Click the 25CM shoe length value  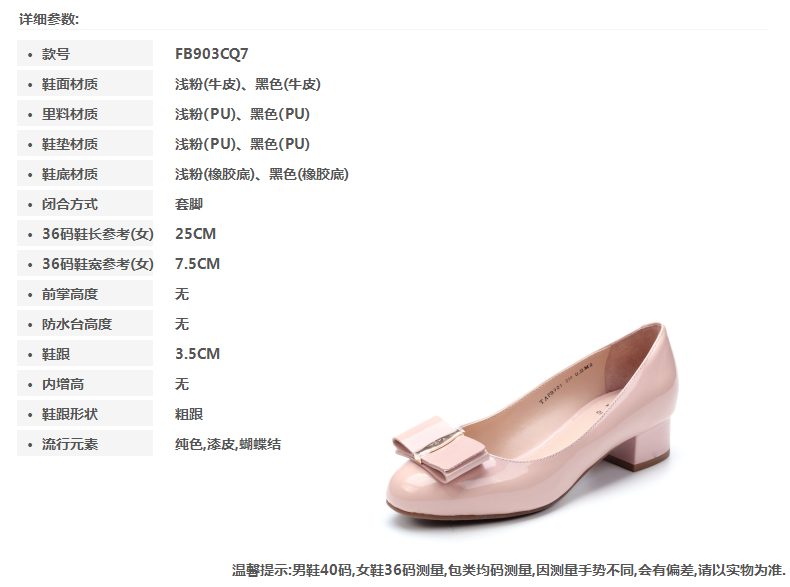(195, 234)
